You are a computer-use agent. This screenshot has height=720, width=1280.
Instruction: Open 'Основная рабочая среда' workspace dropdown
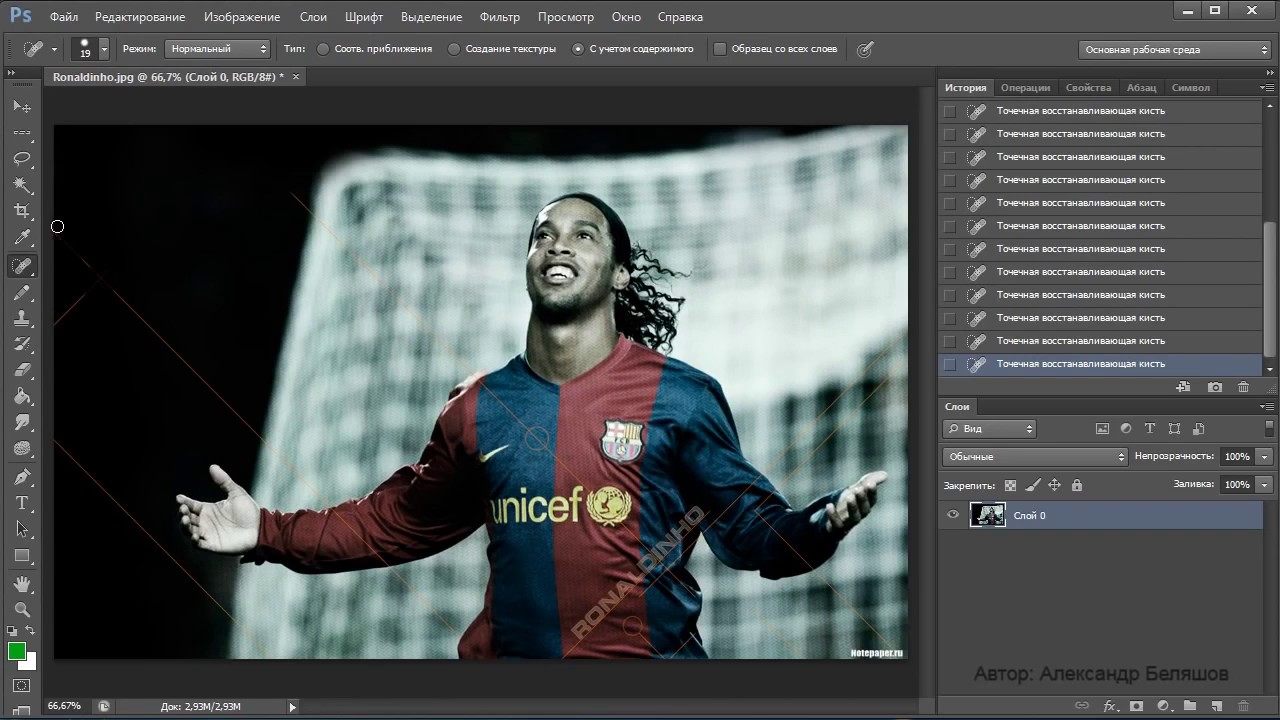(x=1175, y=49)
